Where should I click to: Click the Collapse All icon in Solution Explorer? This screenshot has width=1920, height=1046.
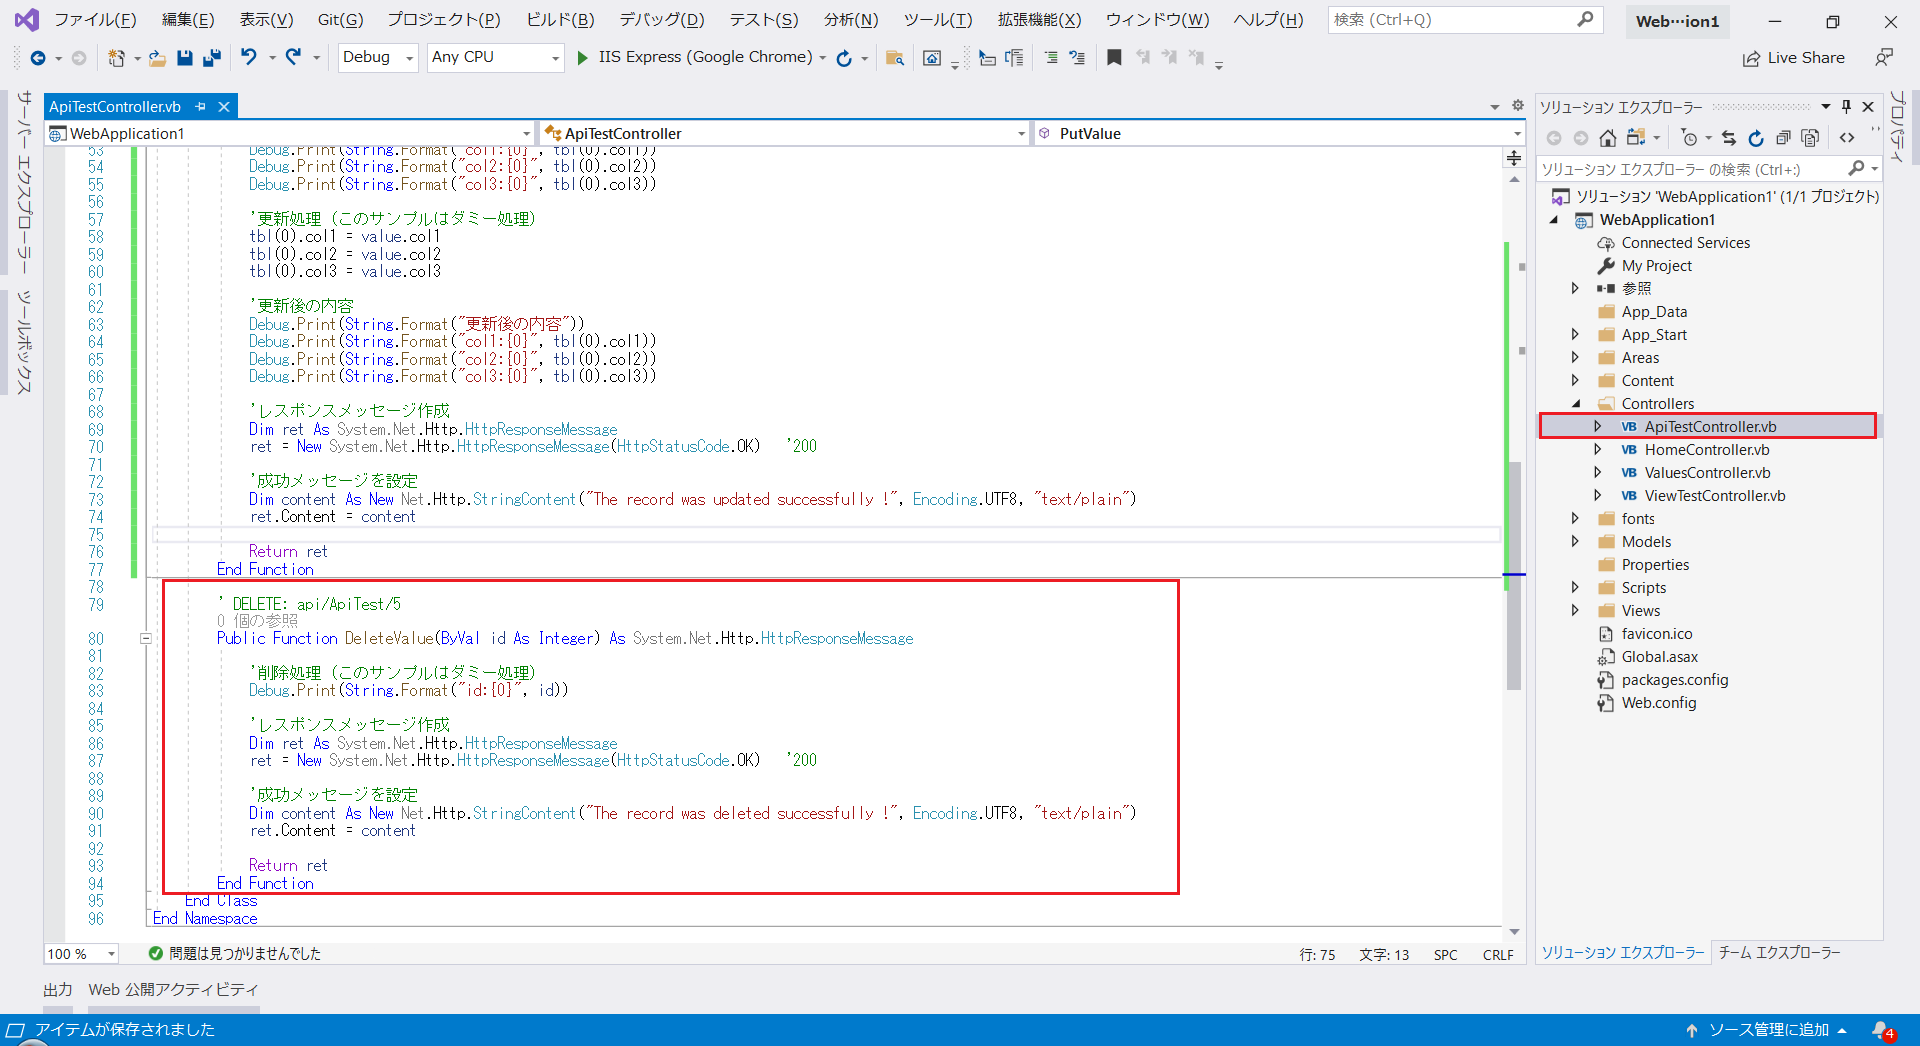[1783, 138]
